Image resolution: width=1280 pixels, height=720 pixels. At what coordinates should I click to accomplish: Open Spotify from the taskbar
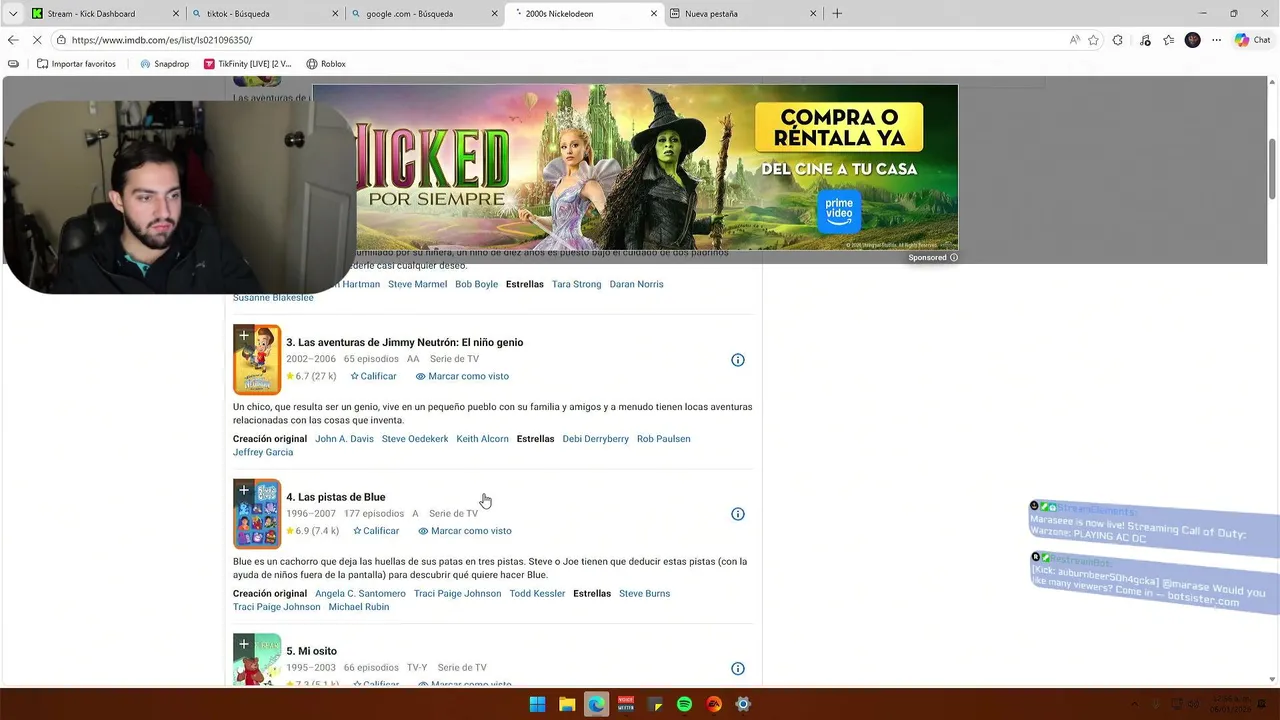(x=684, y=704)
